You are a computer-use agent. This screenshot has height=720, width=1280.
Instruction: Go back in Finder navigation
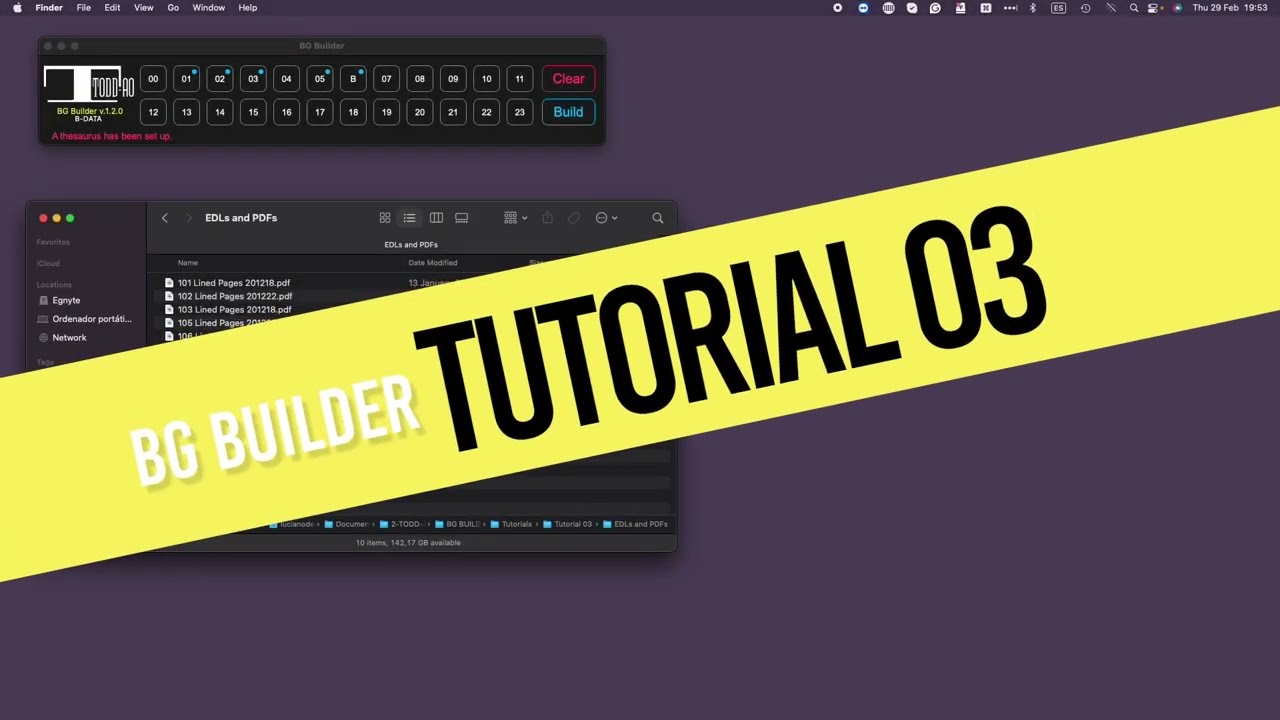point(165,218)
